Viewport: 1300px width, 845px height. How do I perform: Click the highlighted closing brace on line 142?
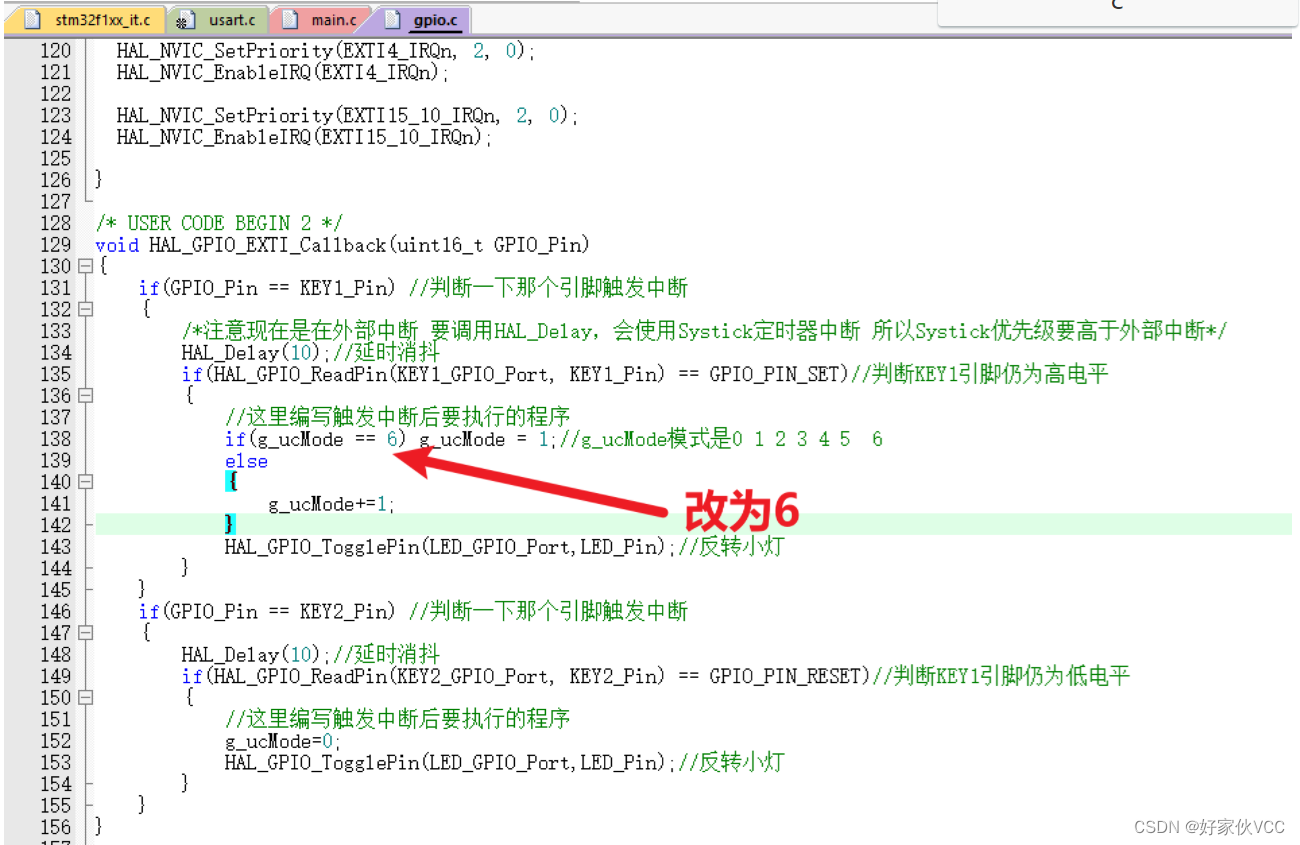[x=230, y=525]
